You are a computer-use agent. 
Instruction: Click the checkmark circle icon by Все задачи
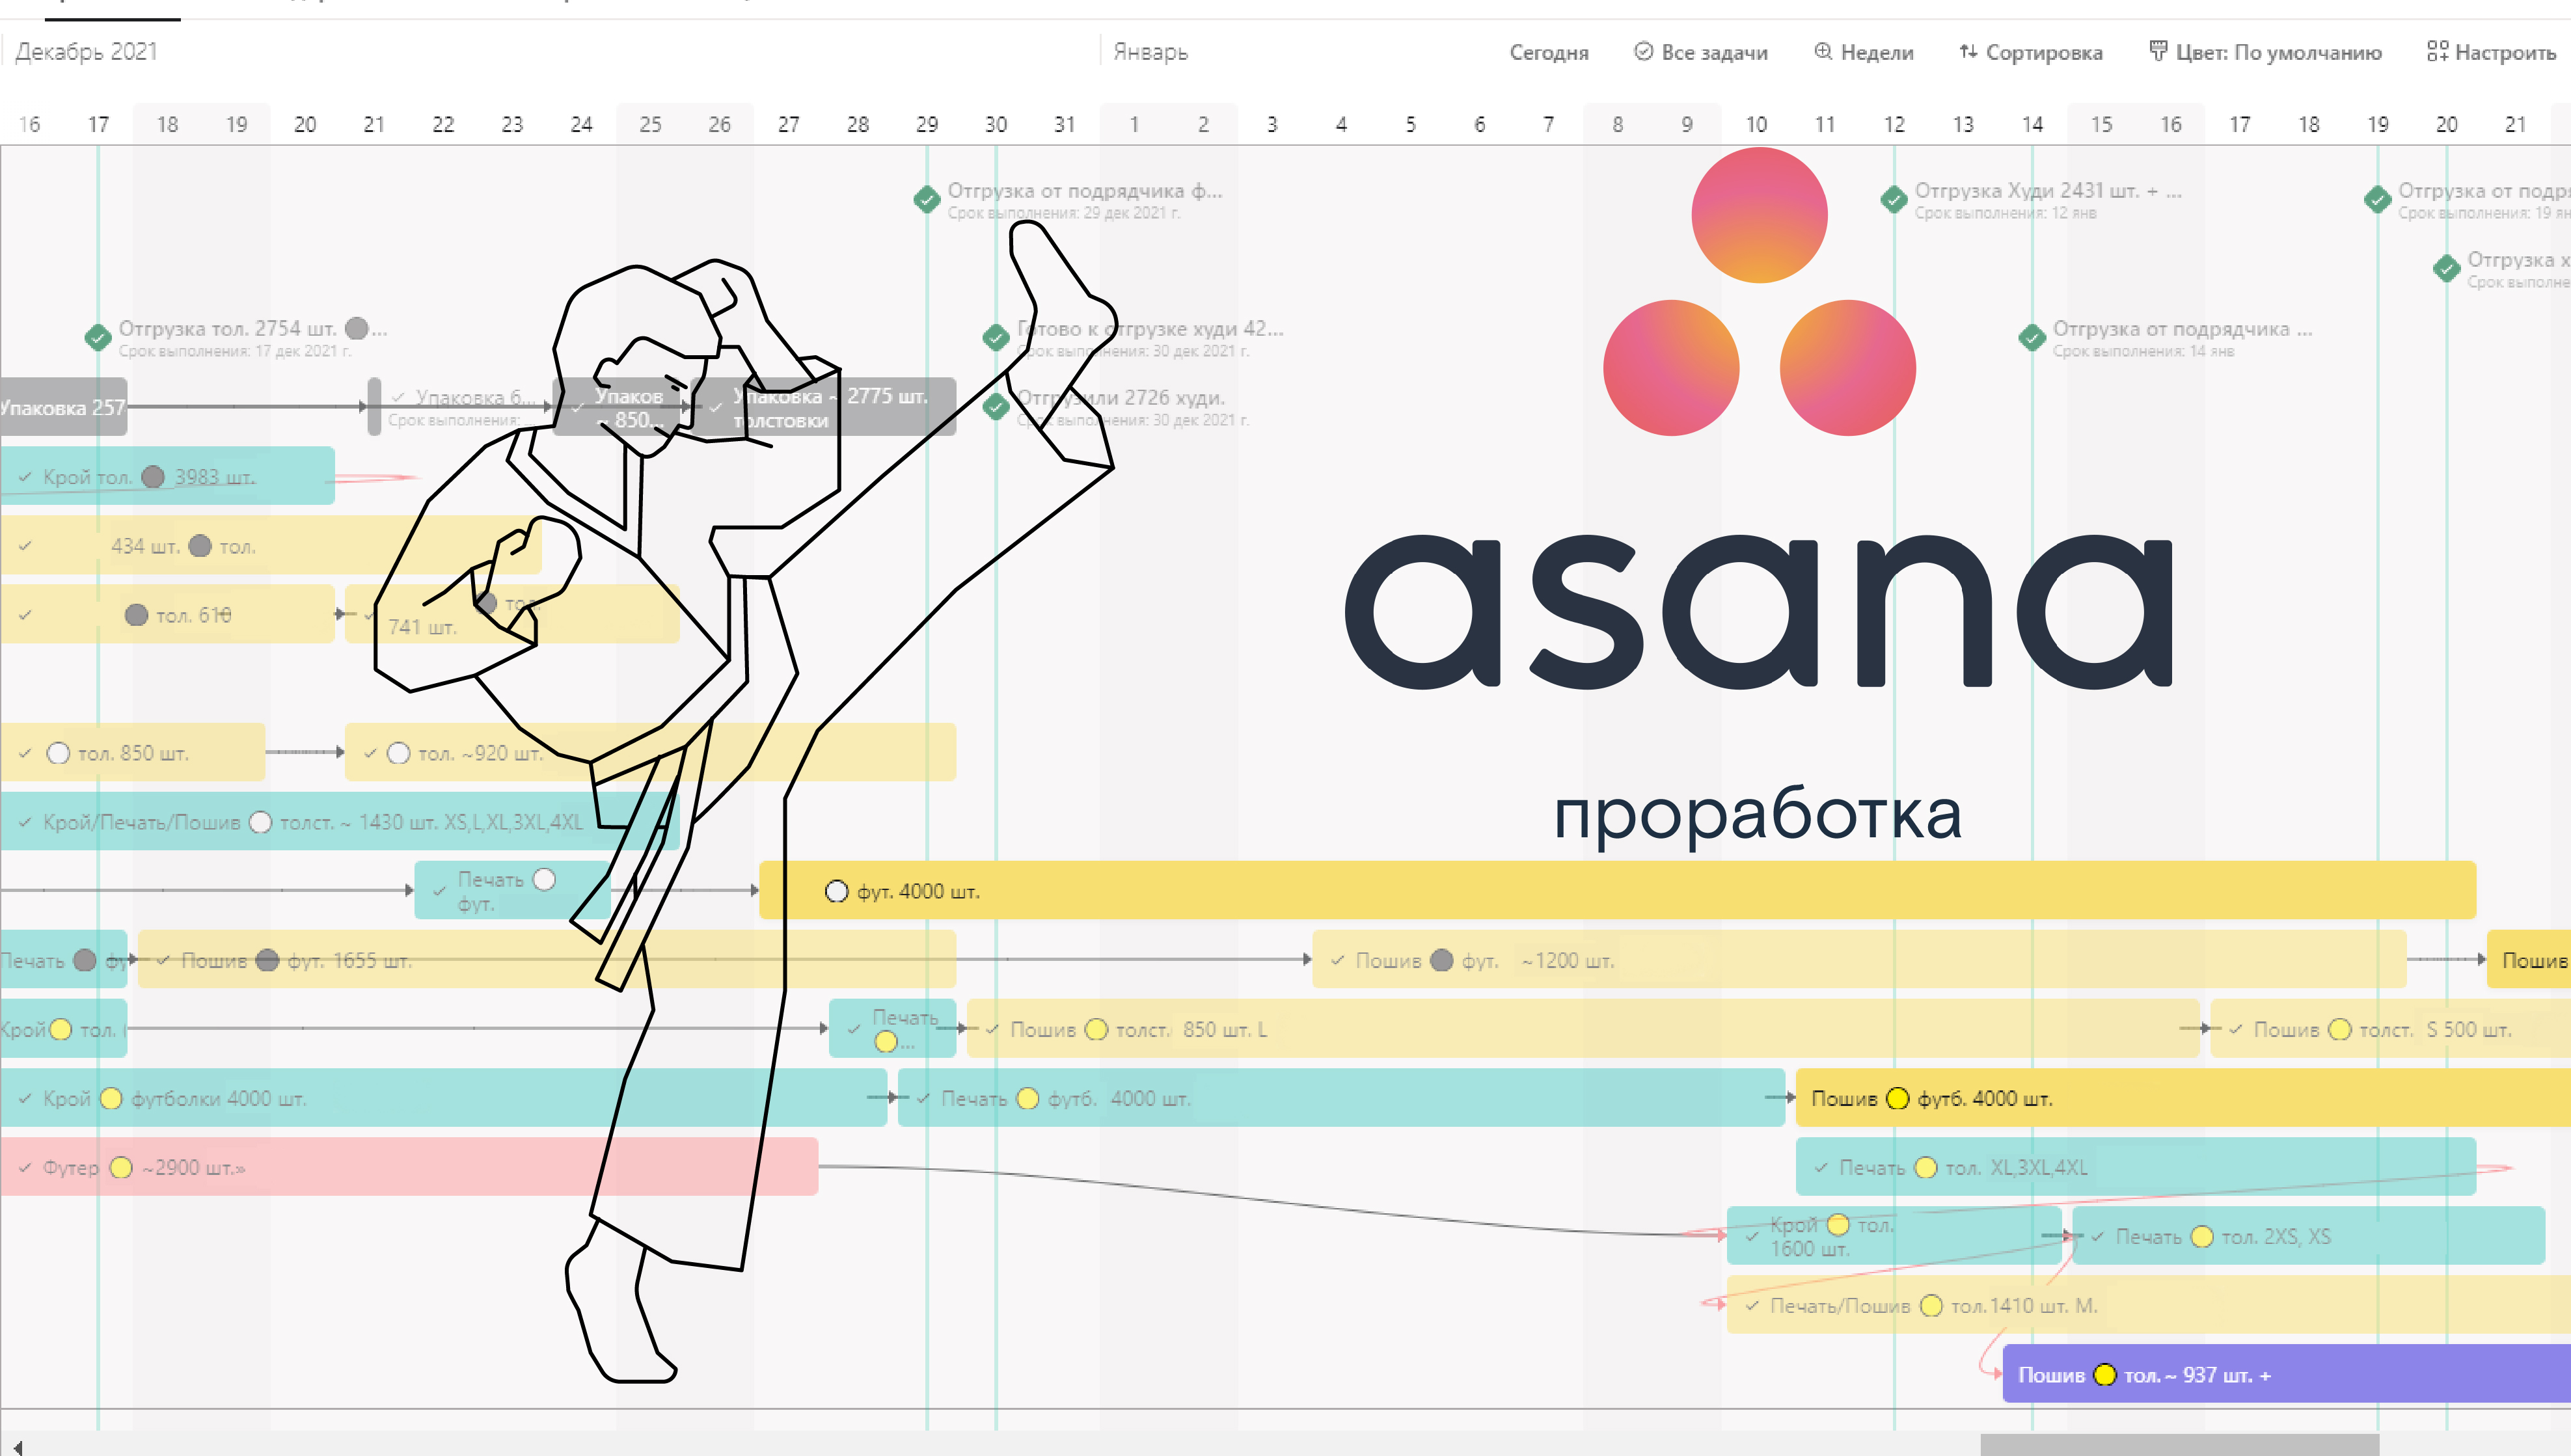pyautogui.click(x=1643, y=51)
